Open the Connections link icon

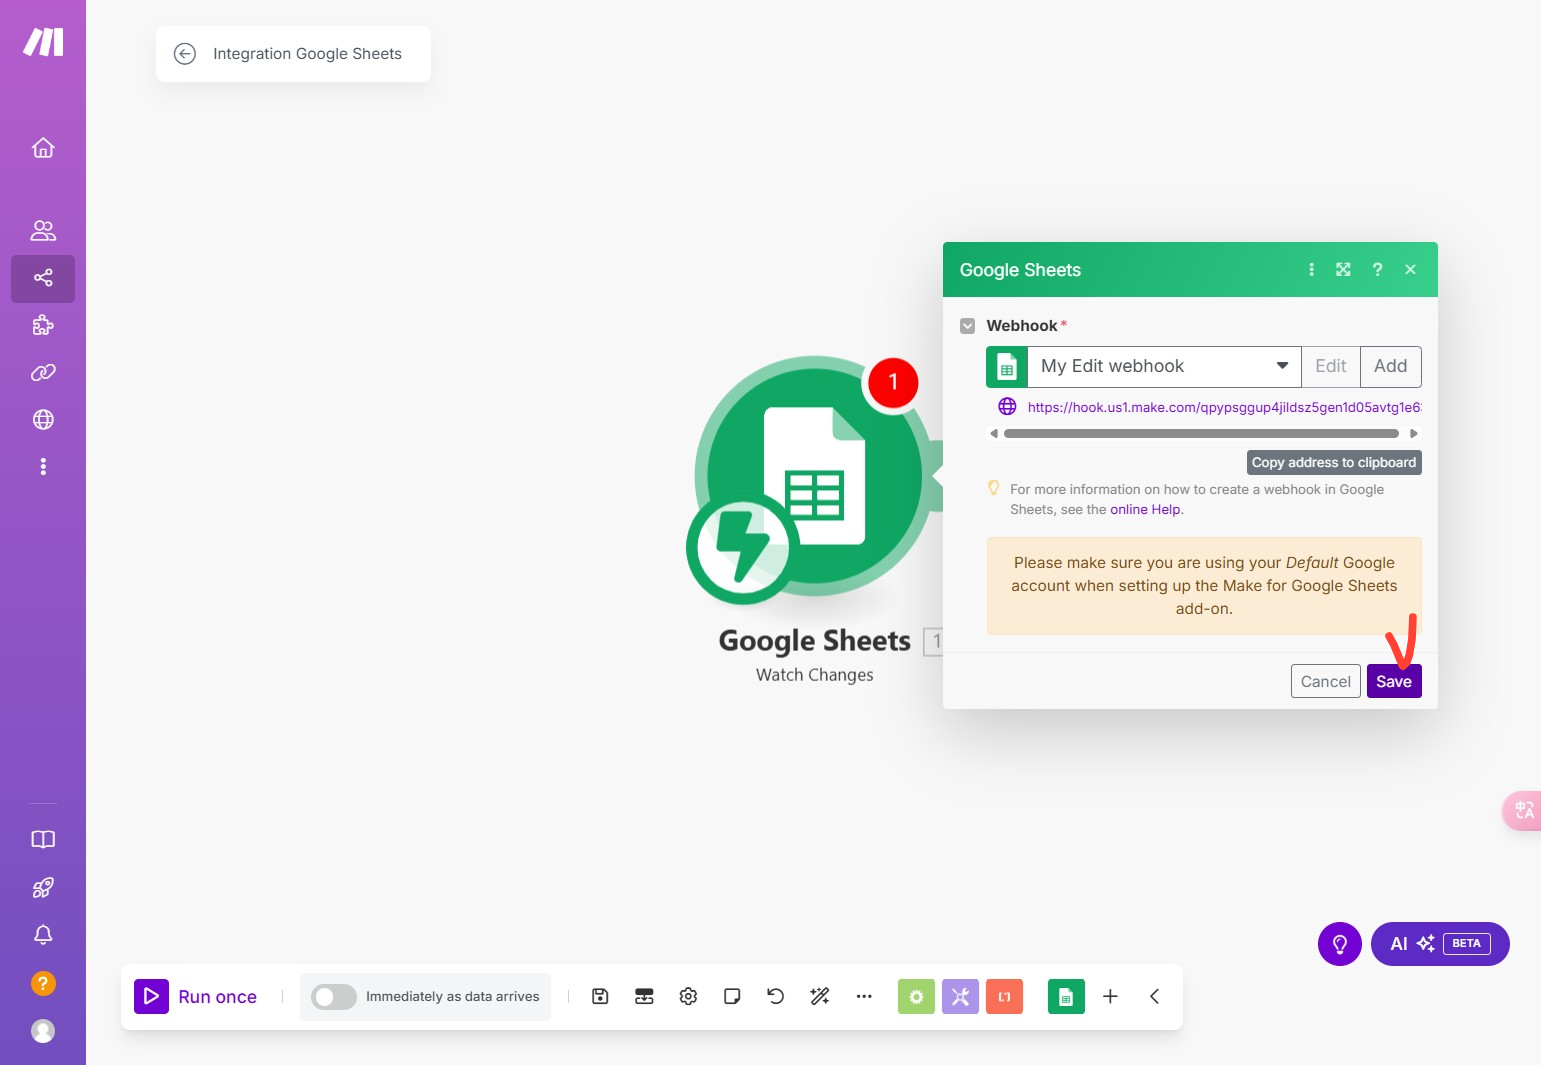tap(43, 372)
